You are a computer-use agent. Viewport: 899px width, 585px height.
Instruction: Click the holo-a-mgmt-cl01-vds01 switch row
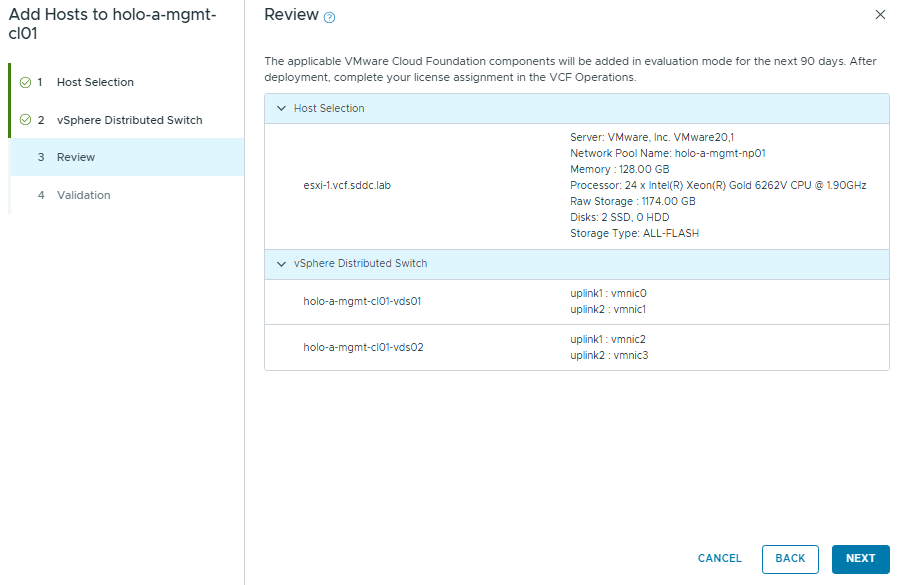[362, 301]
